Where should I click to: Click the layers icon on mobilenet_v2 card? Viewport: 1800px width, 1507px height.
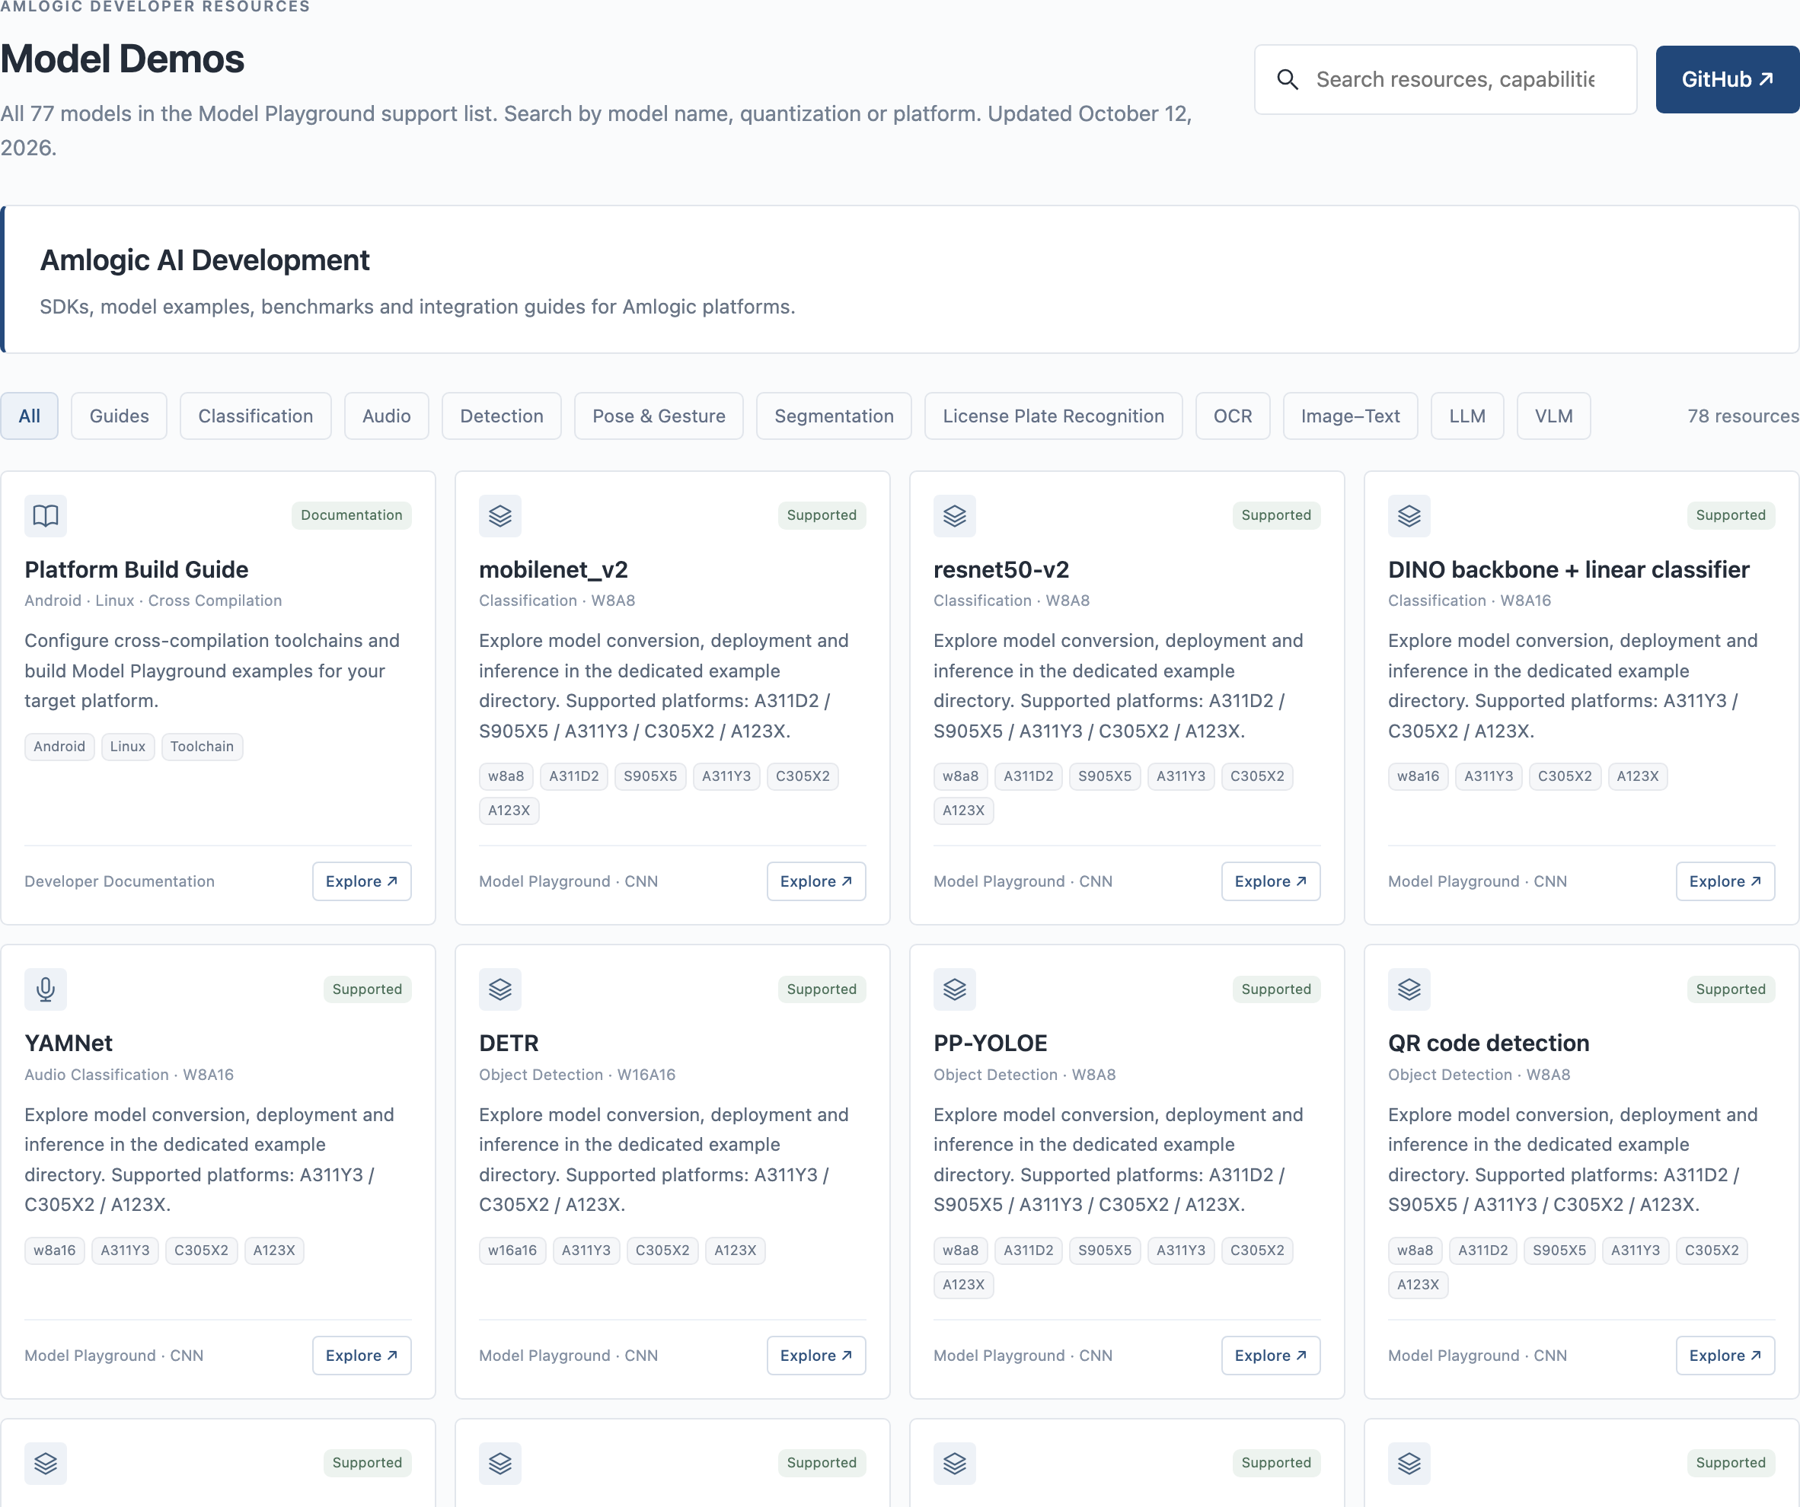pos(500,516)
